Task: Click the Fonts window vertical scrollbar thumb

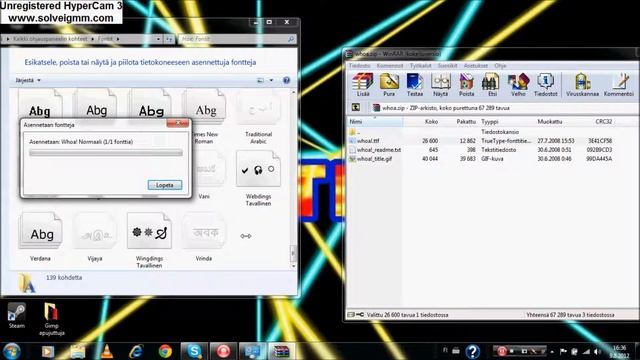Action: click(293, 253)
